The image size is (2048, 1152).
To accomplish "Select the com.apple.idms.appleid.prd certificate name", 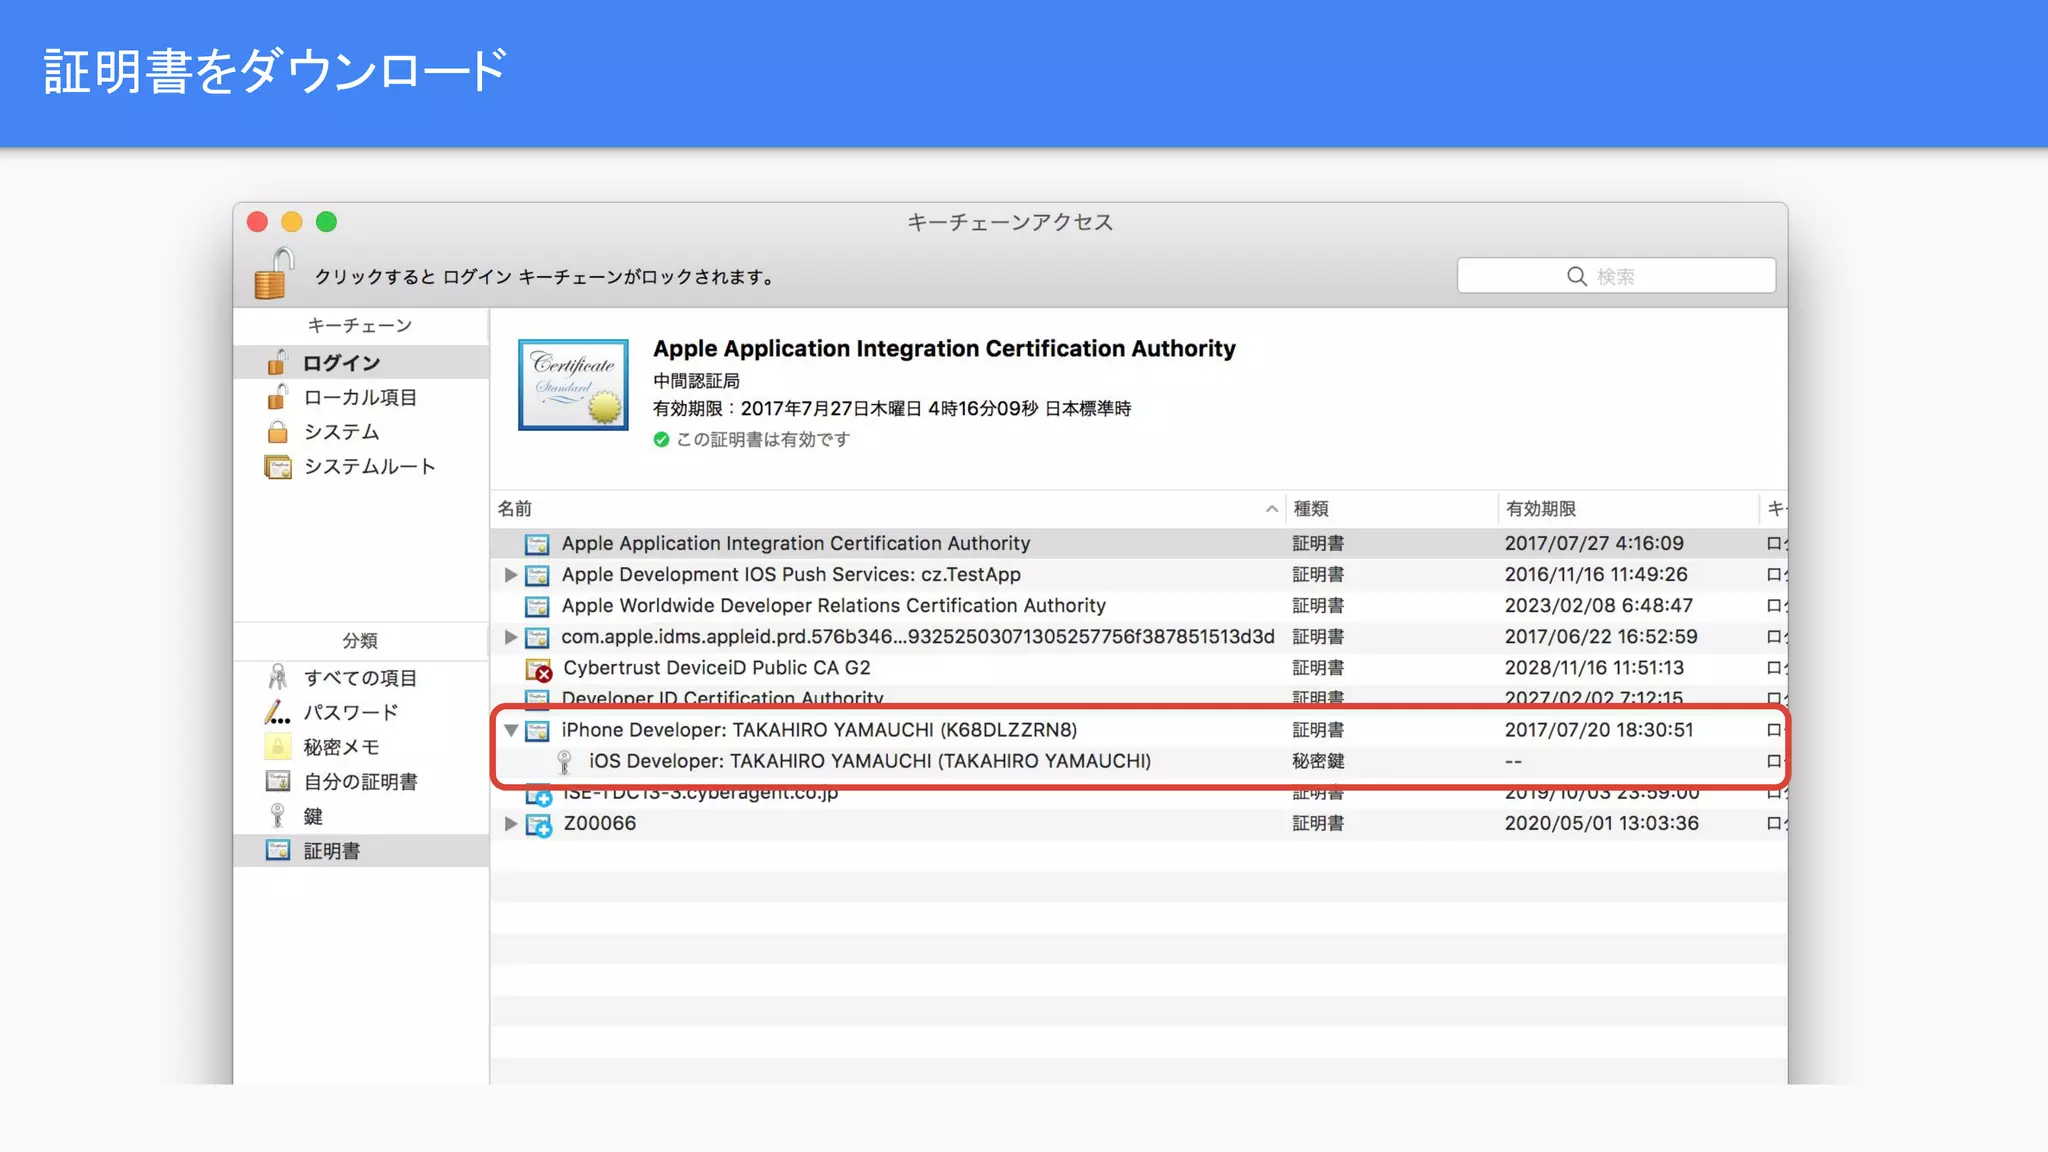I will [x=918, y=637].
